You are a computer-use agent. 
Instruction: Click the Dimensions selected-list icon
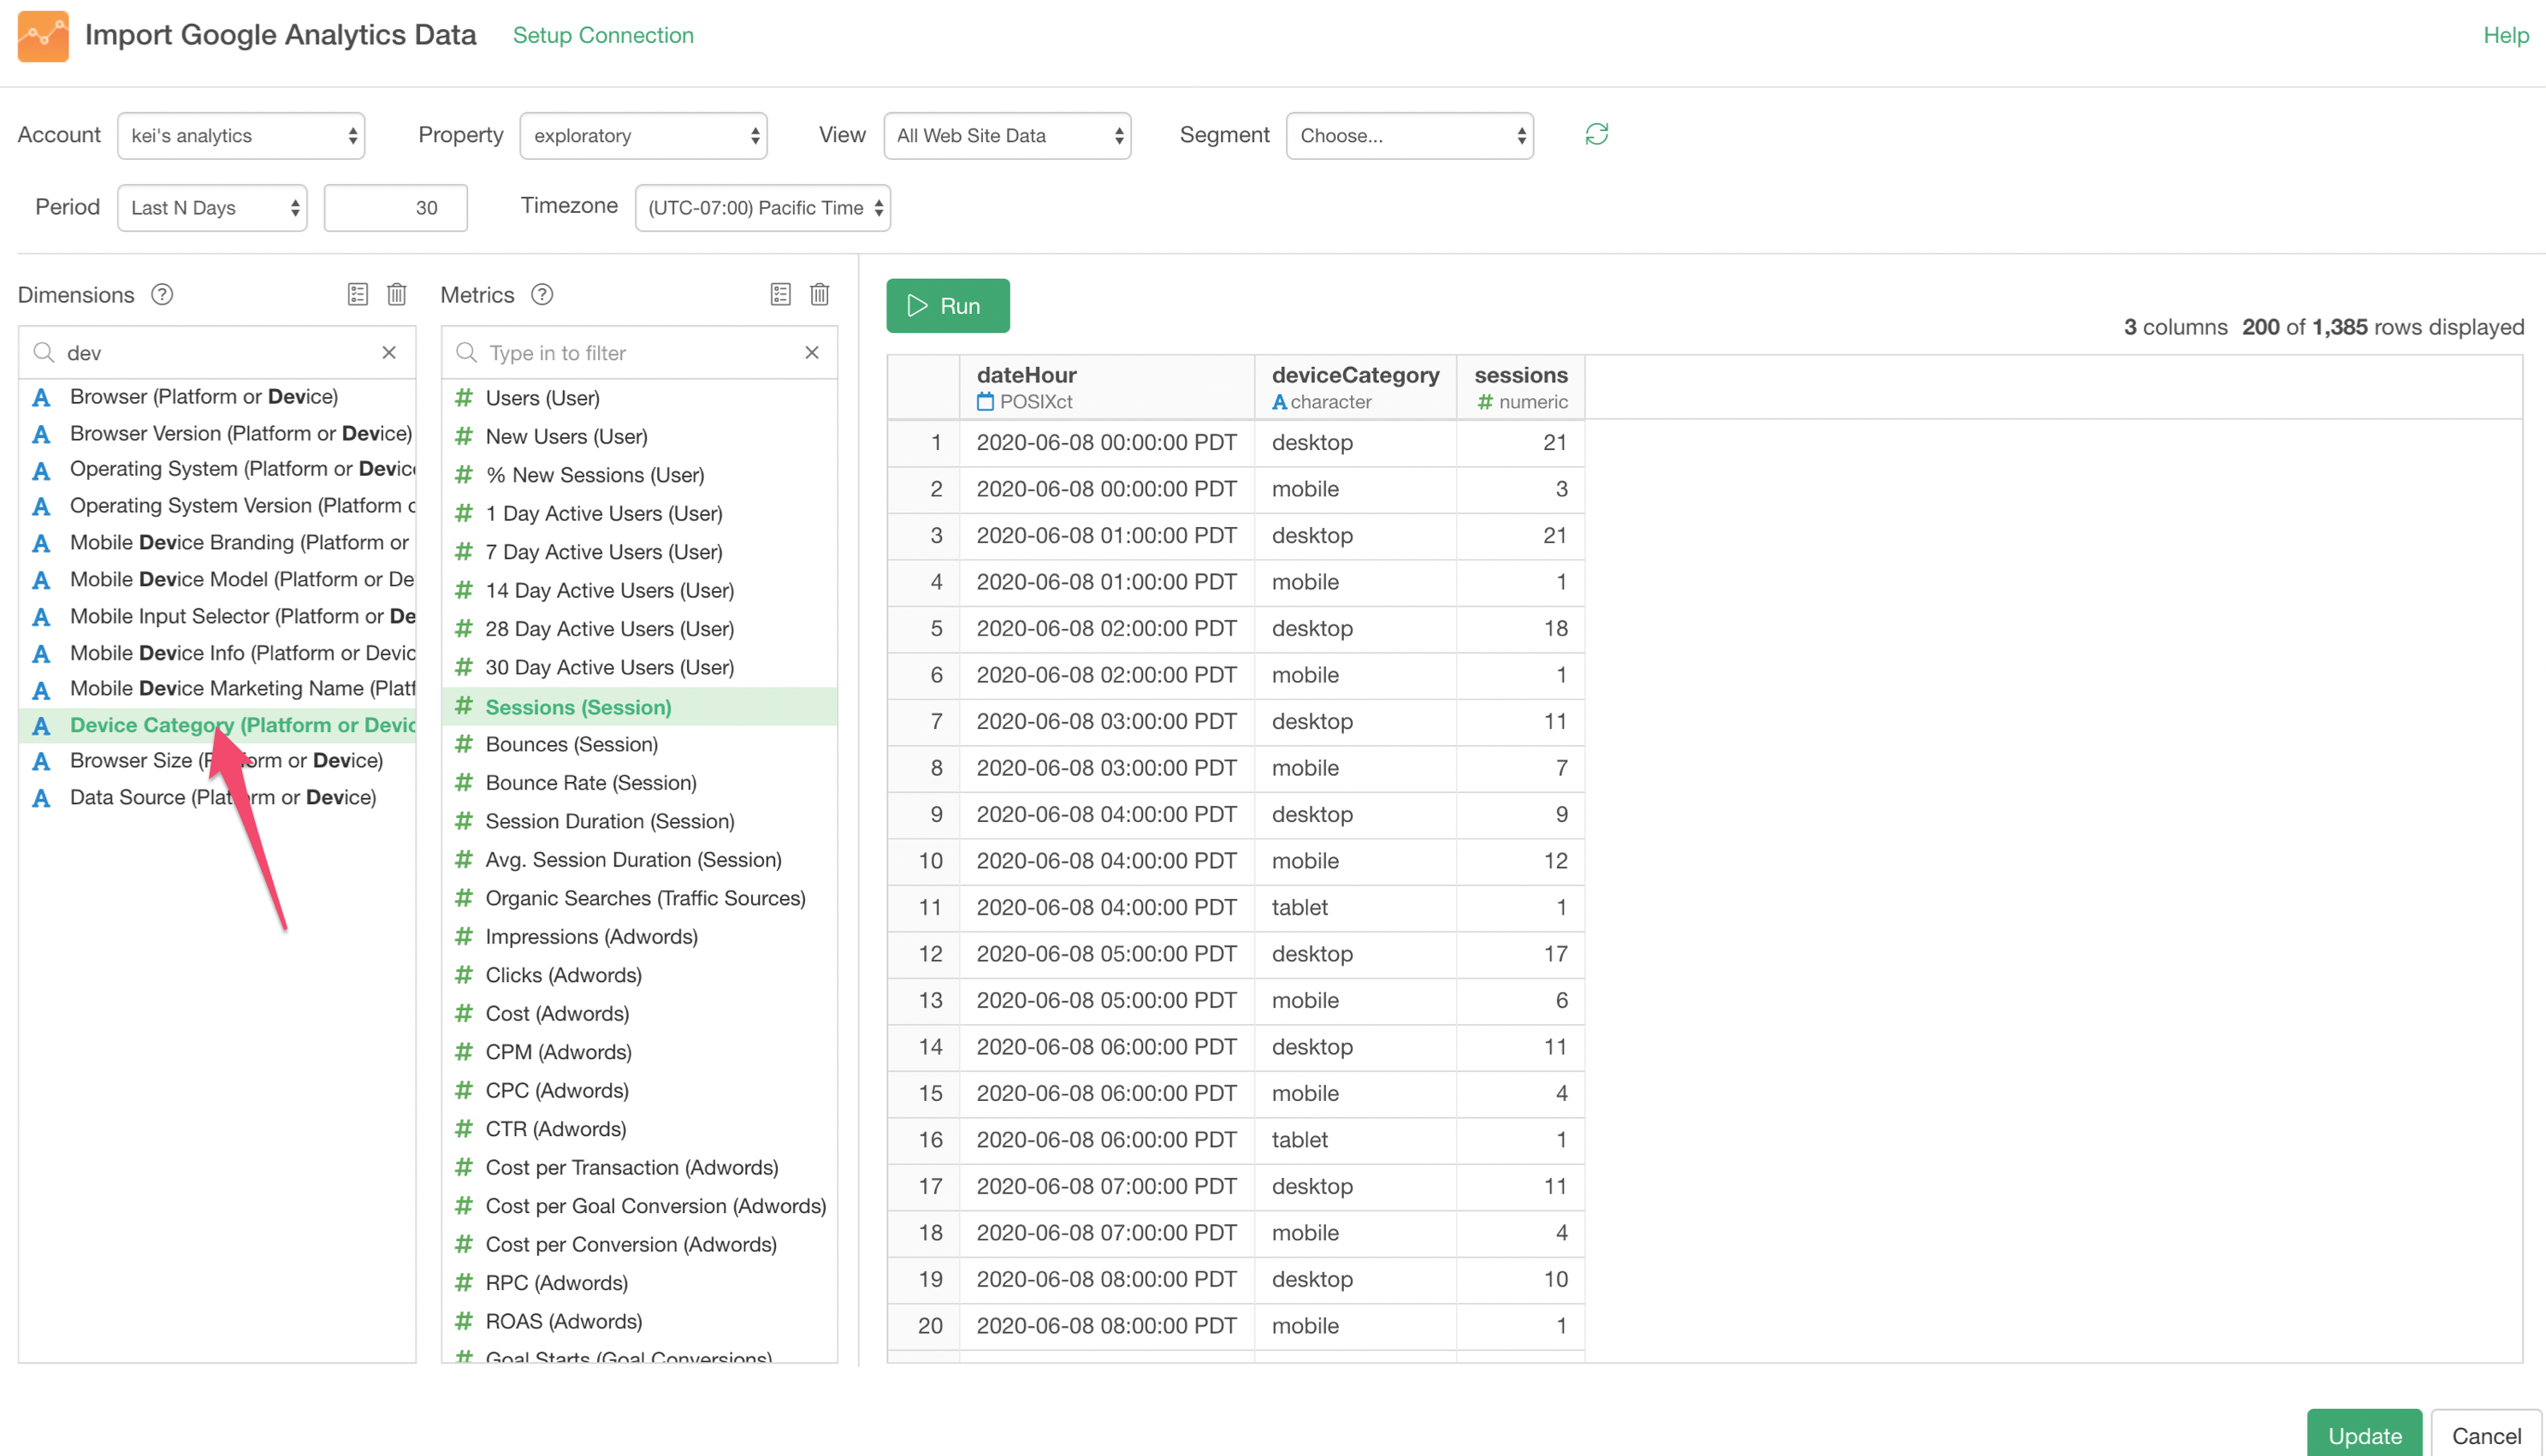(357, 294)
